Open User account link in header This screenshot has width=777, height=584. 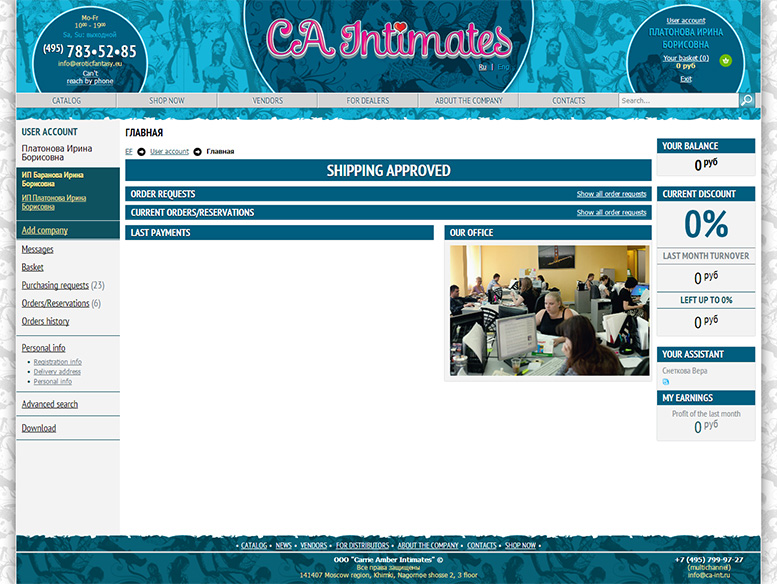click(x=686, y=21)
